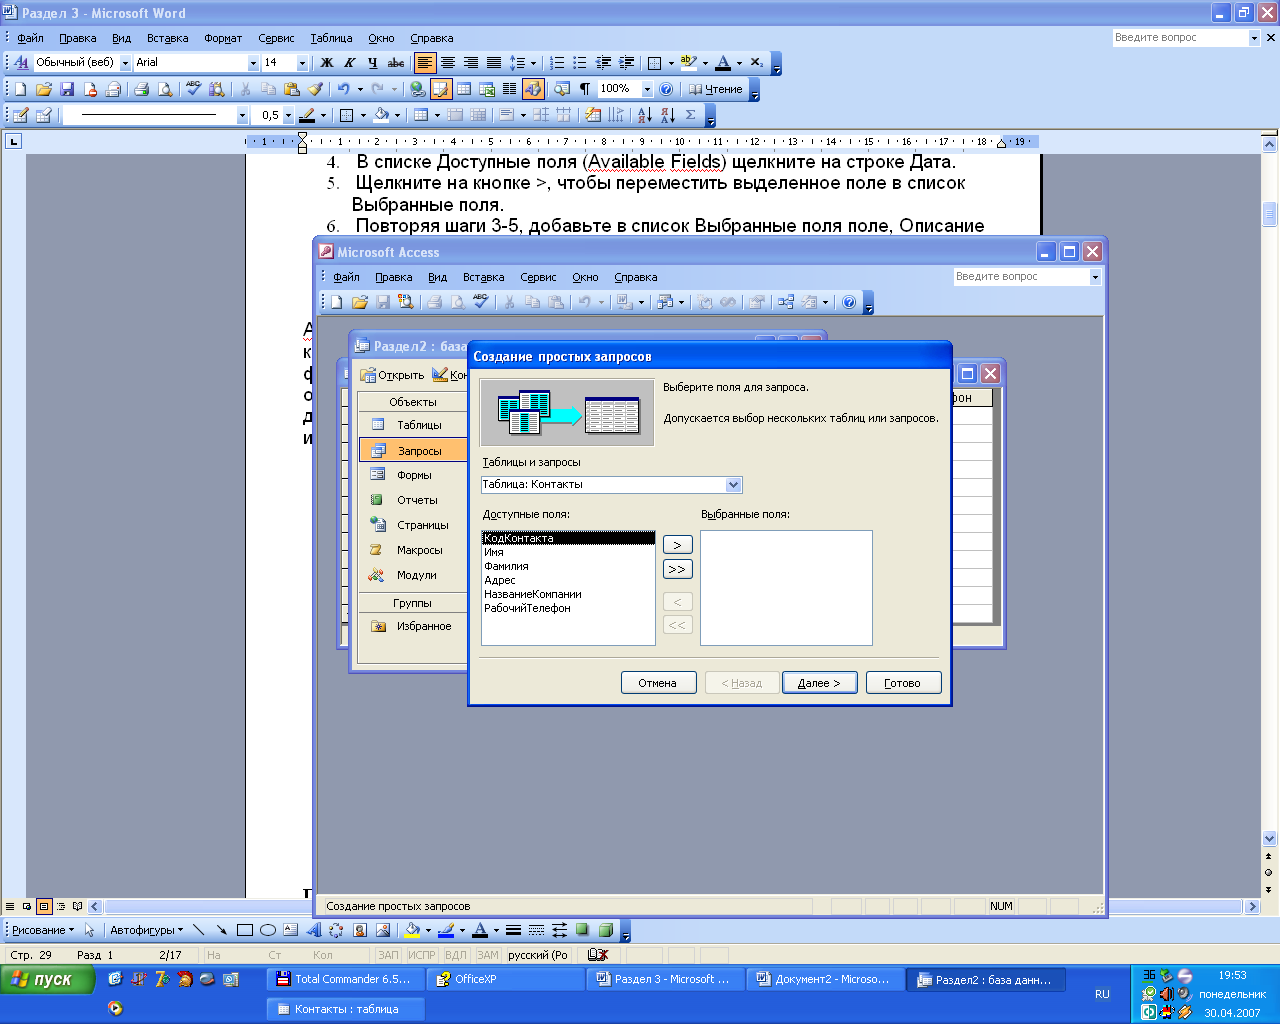The height and width of the screenshot is (1024, 1280).
Task: Choose fill color bucket in drawing toolbar
Action: click(412, 930)
